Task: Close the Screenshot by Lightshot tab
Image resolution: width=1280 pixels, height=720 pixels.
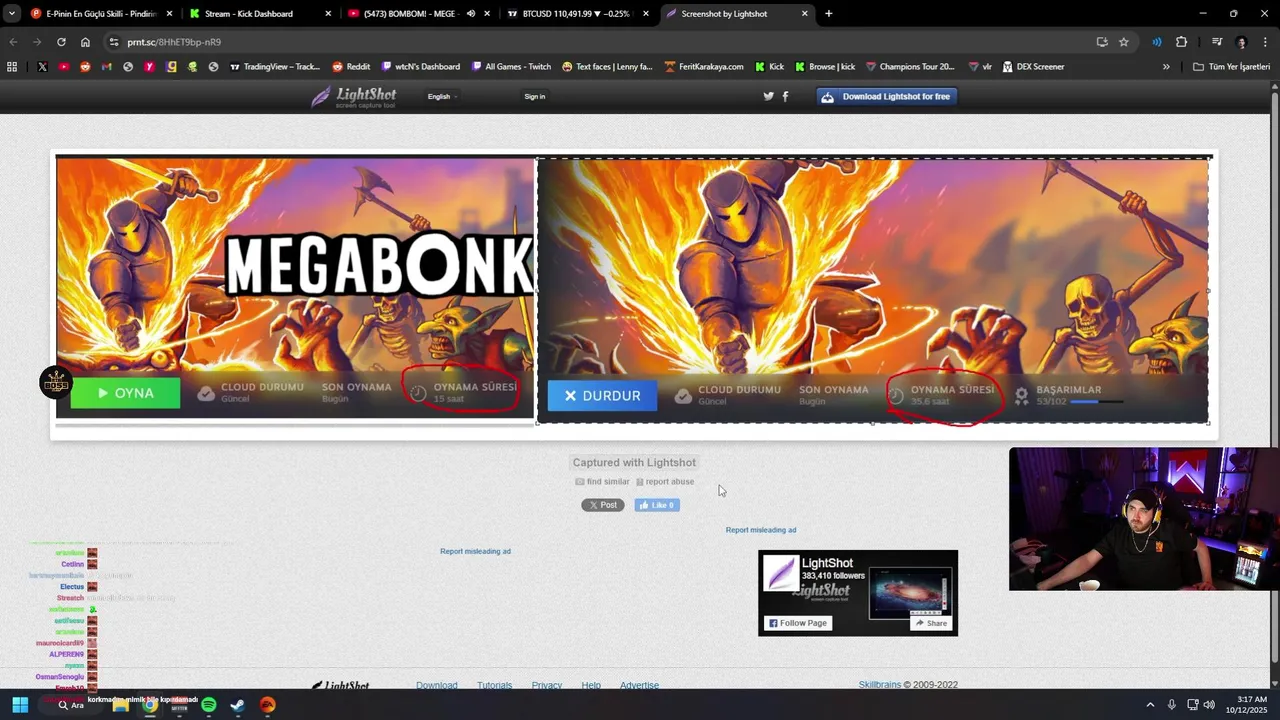Action: [x=804, y=14]
